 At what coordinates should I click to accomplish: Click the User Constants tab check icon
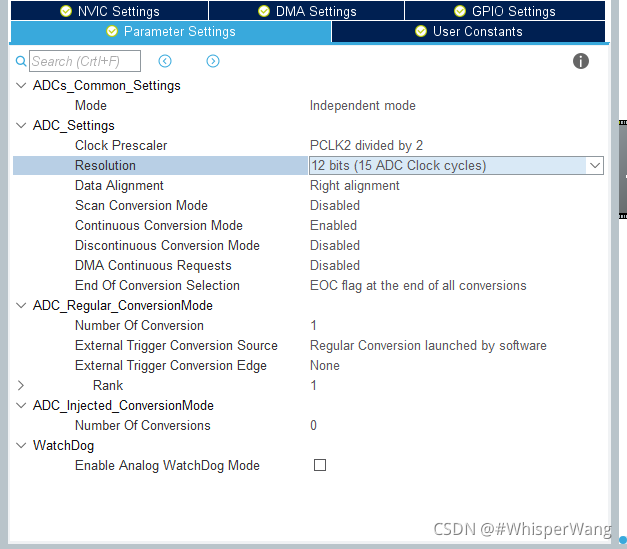421,31
